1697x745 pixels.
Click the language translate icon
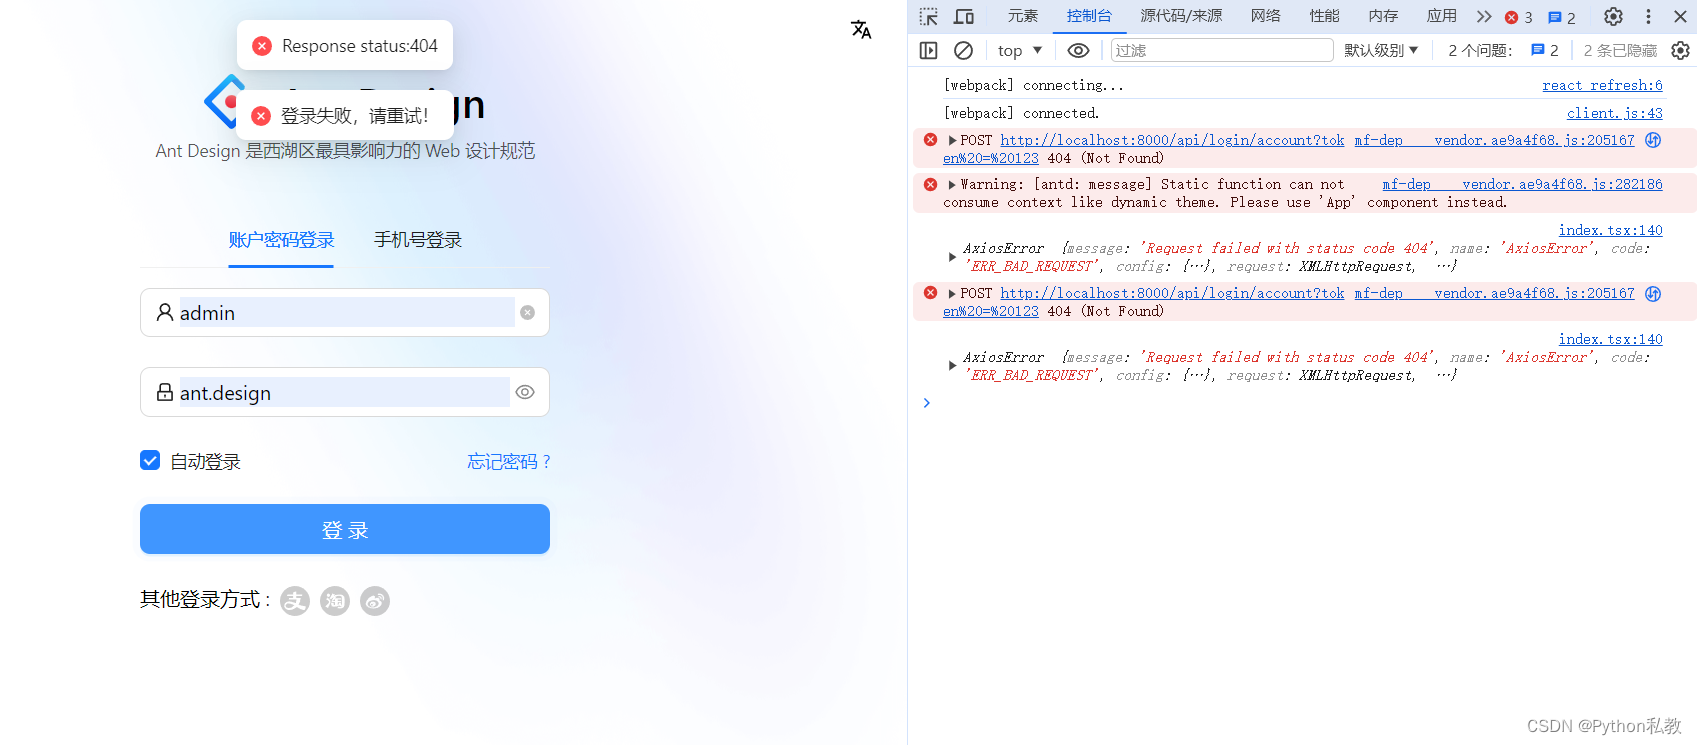pos(861,30)
